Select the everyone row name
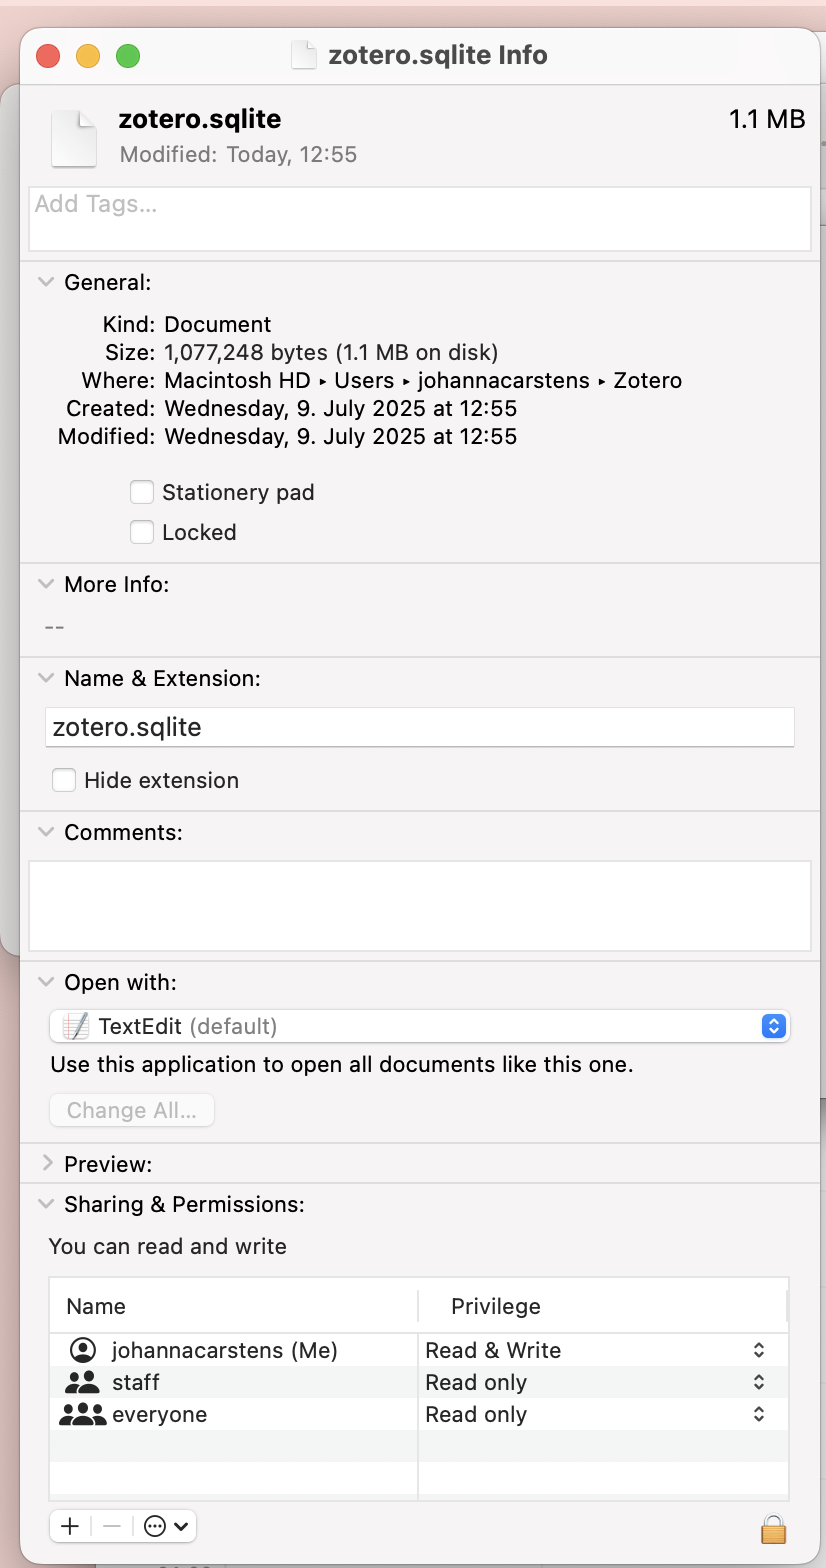This screenshot has height=1568, width=826. coord(160,1414)
